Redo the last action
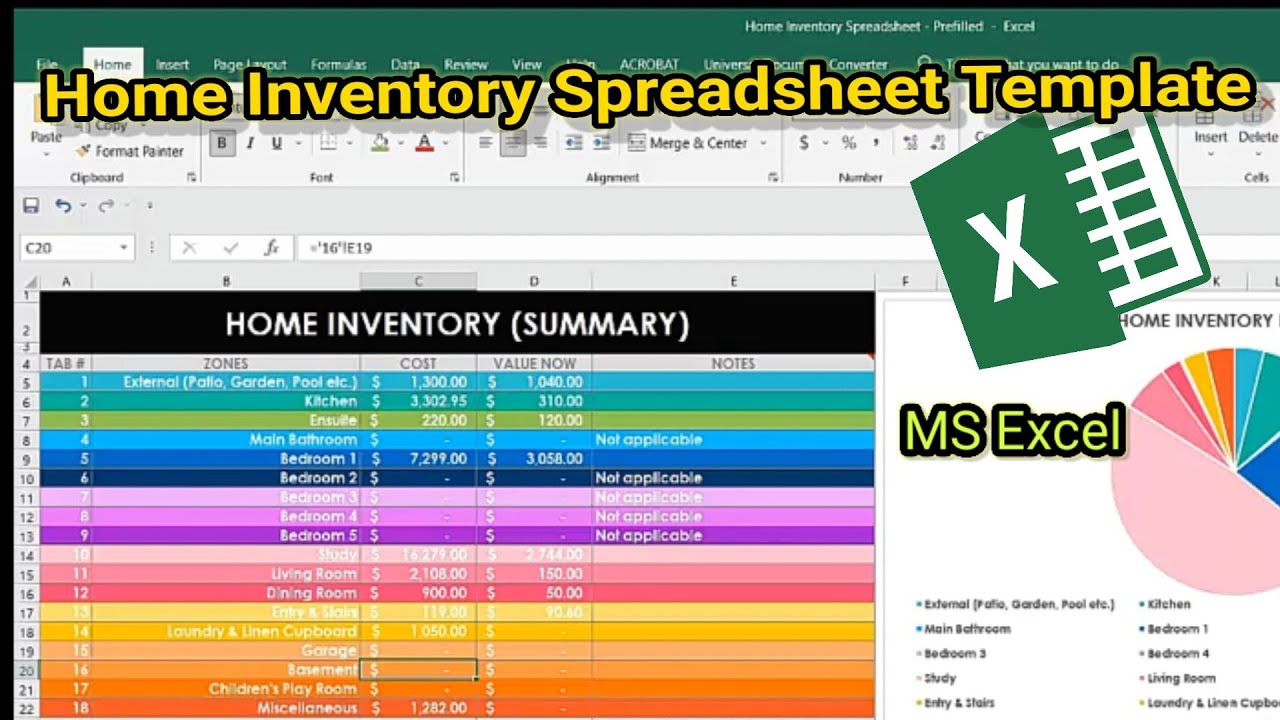The image size is (1280, 720). (106, 206)
